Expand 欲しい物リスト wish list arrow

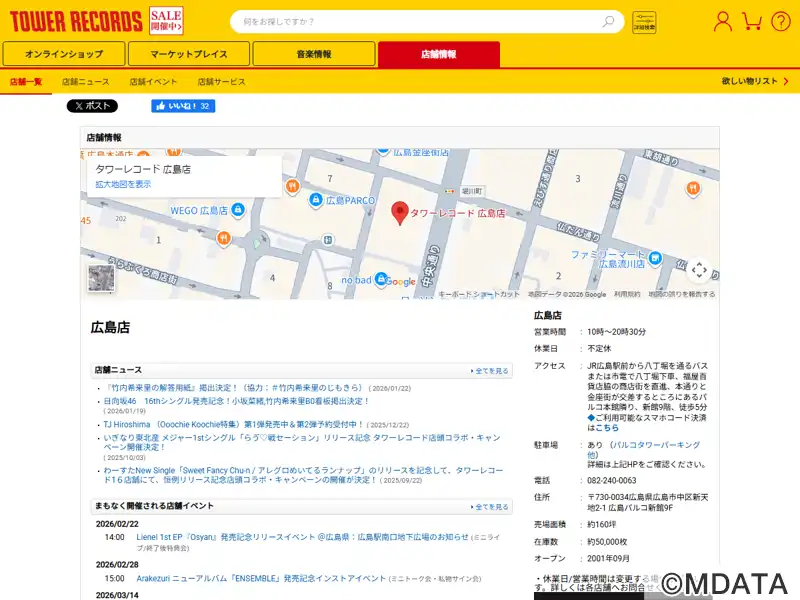[783, 81]
